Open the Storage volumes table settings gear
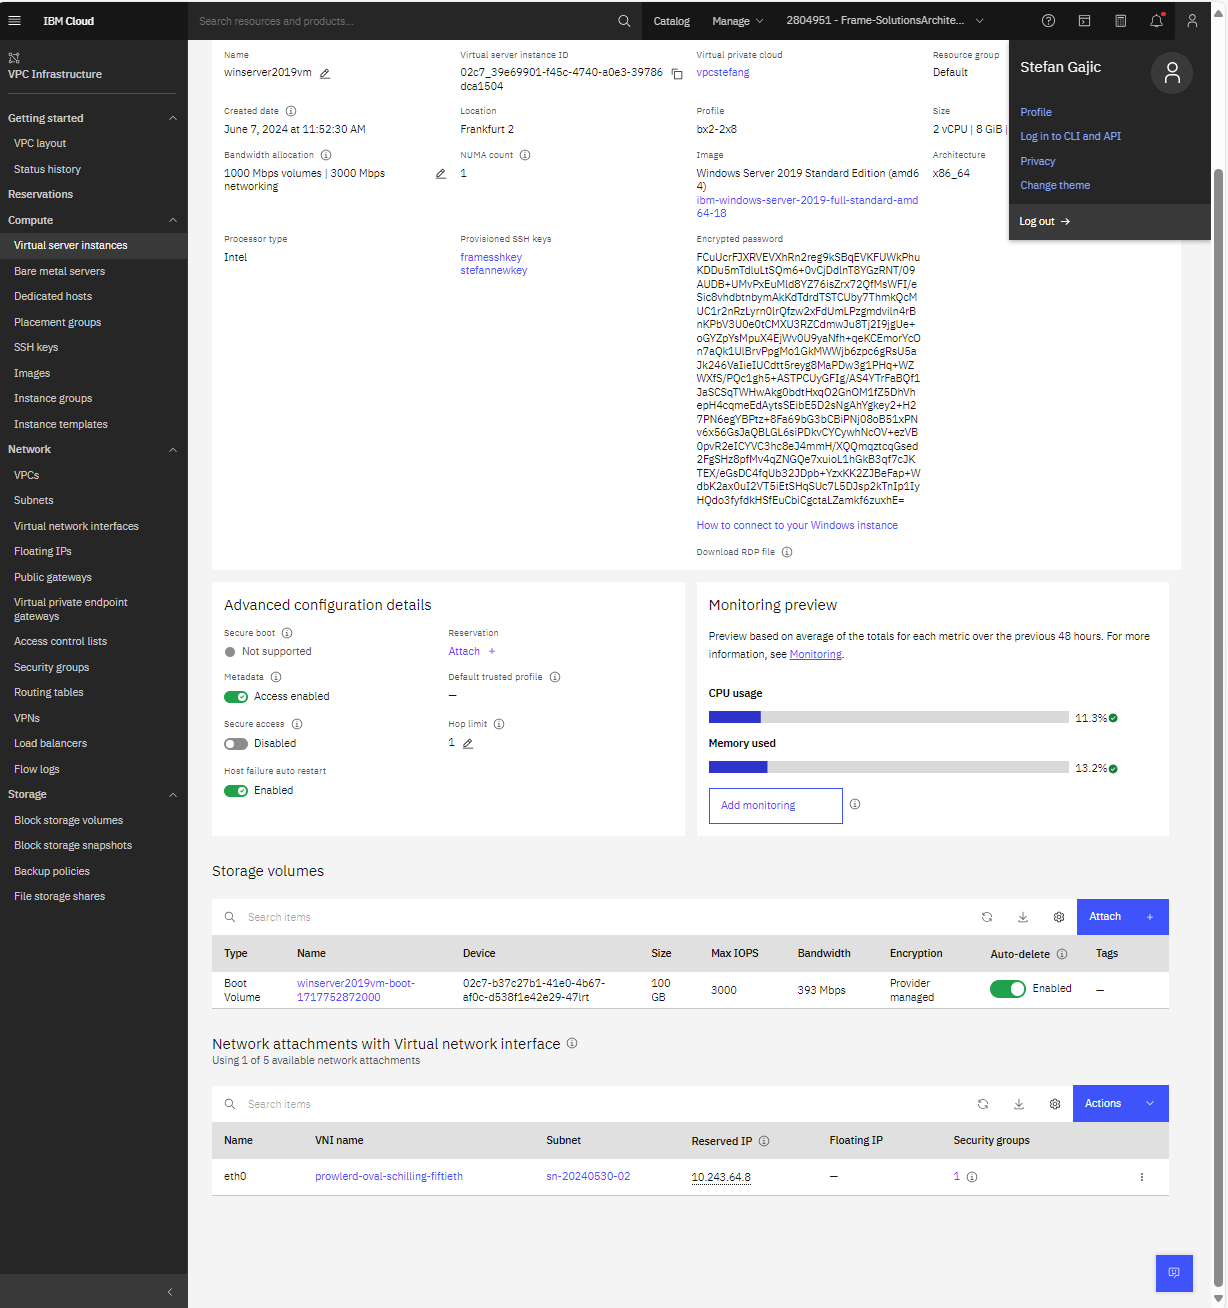This screenshot has width=1228, height=1308. pos(1059,916)
